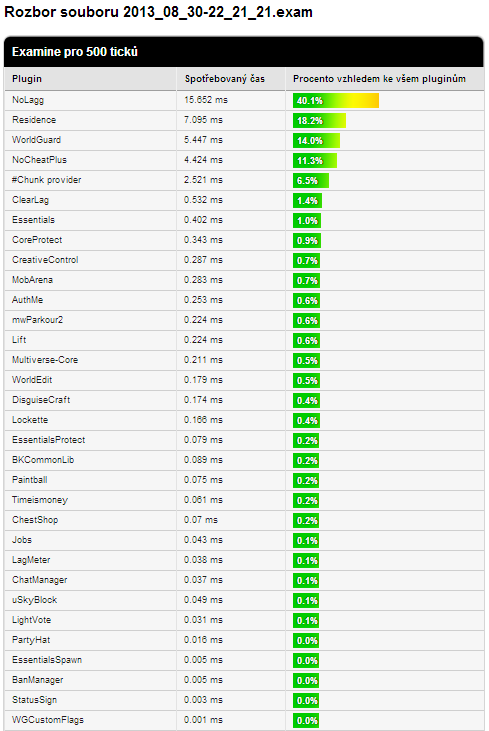Select the Timeismoney plugin name
Screen dimensions: 489x731
pyautogui.click(x=40, y=500)
